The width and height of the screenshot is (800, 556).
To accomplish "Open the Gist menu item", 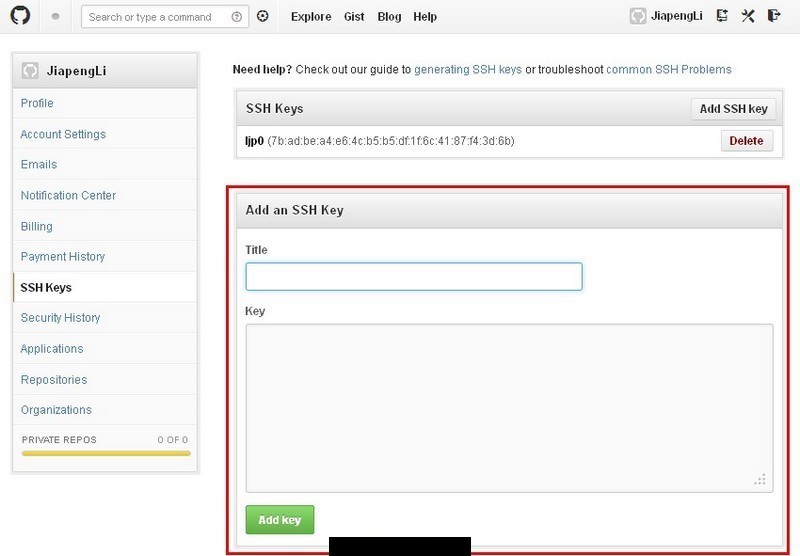I will [354, 17].
